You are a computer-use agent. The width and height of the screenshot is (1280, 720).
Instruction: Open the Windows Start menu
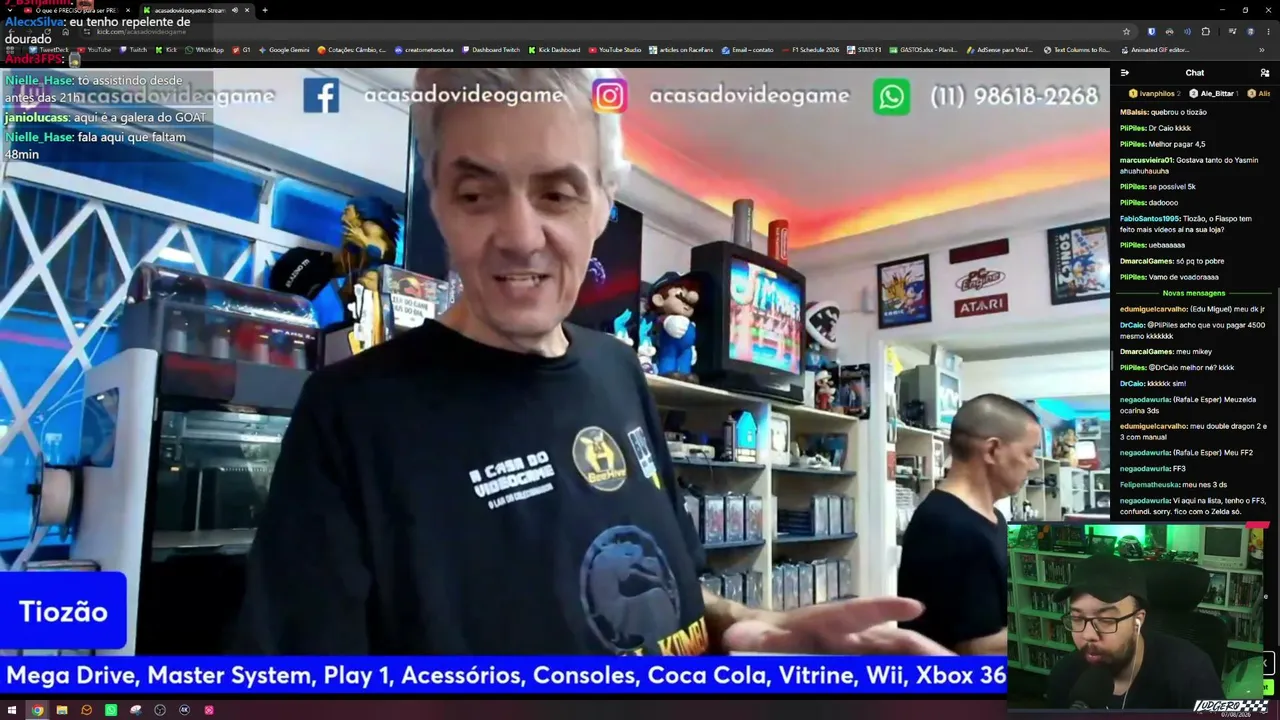[x=12, y=710]
